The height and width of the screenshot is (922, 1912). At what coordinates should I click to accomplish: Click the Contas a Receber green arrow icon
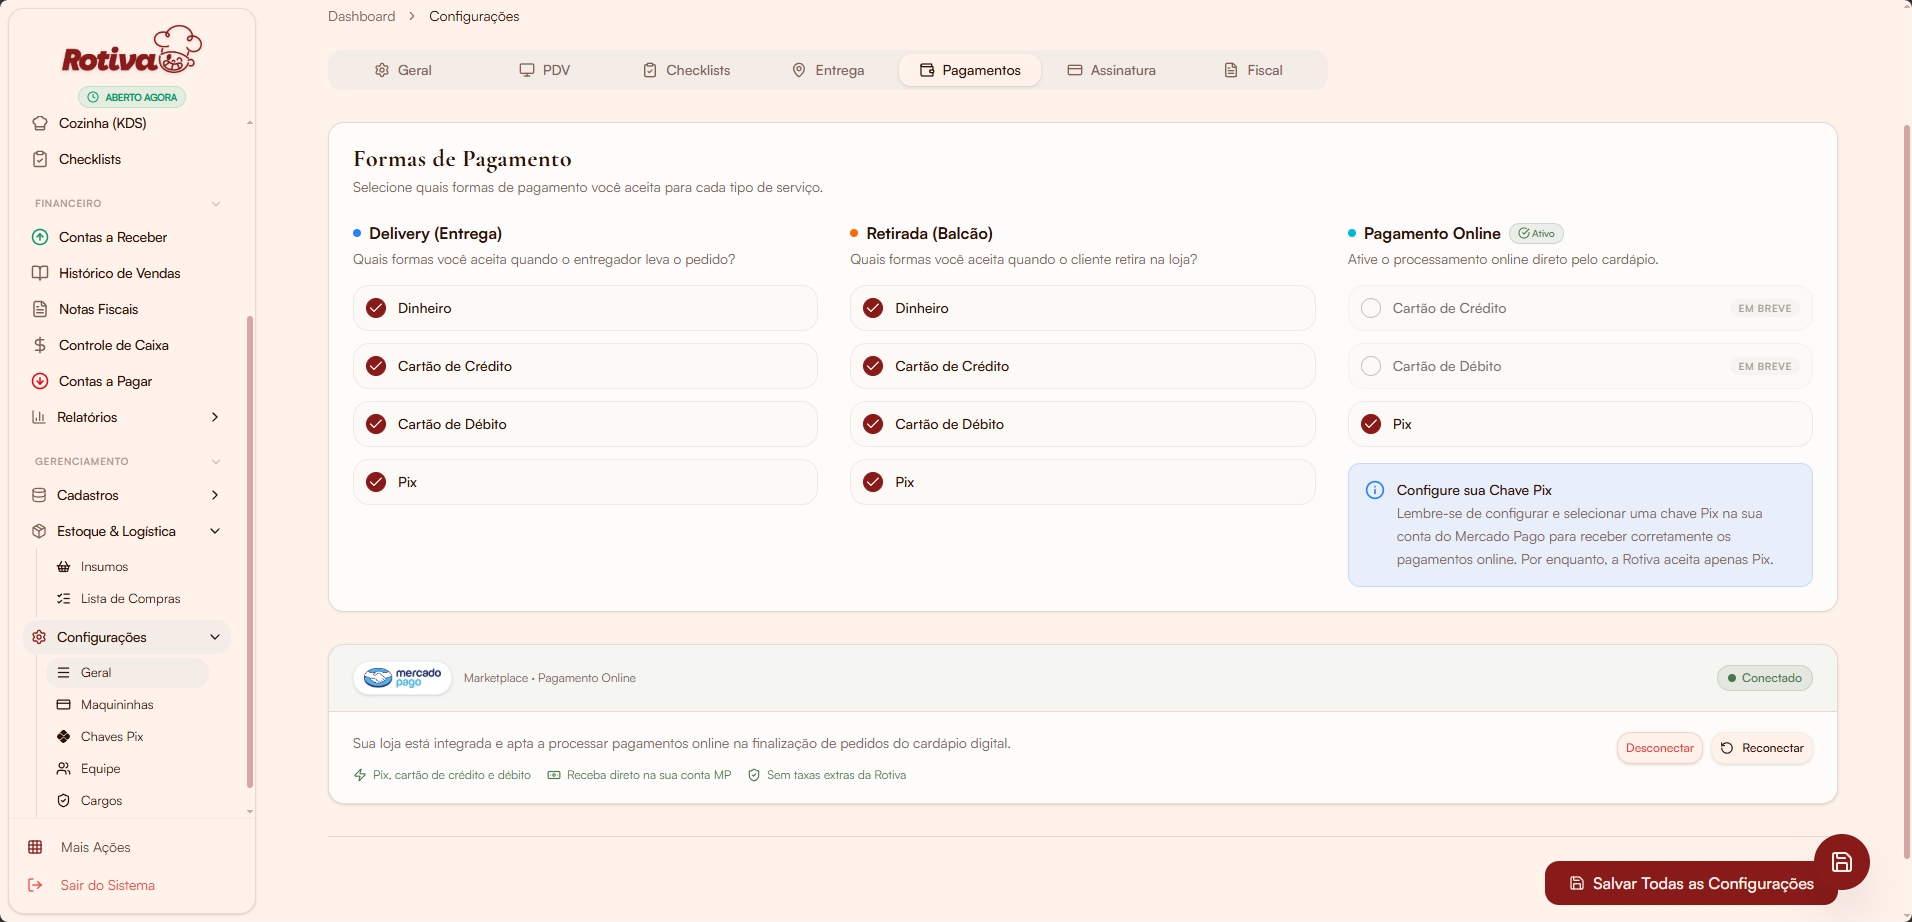[40, 237]
